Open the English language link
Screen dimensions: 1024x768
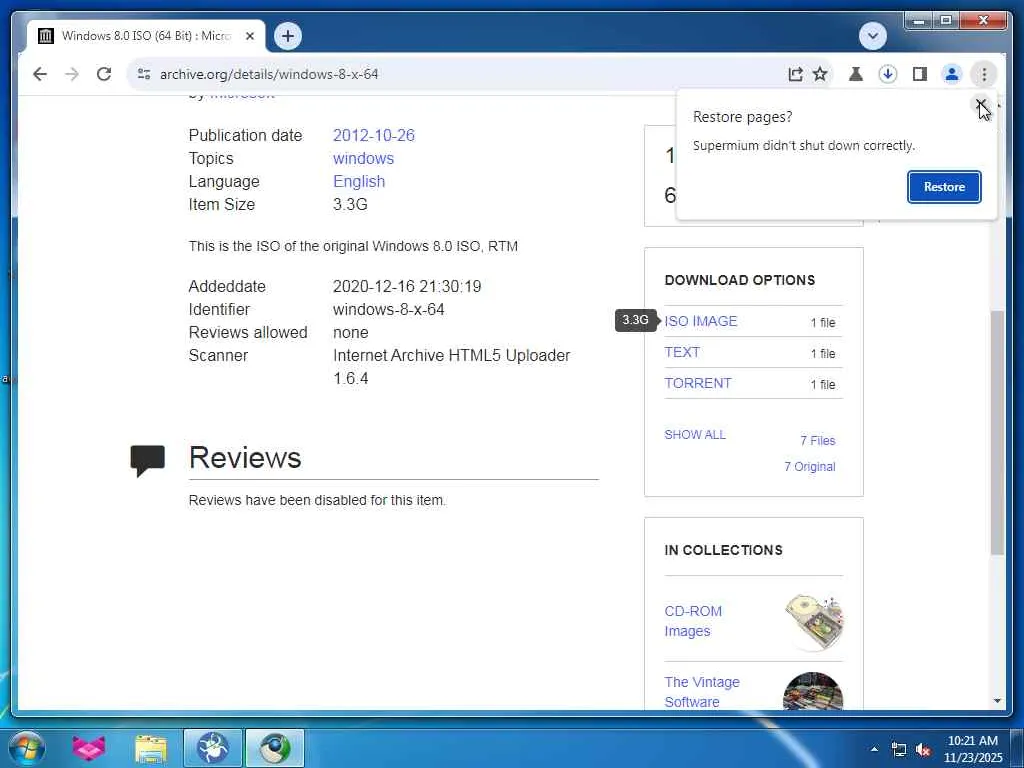coord(359,182)
